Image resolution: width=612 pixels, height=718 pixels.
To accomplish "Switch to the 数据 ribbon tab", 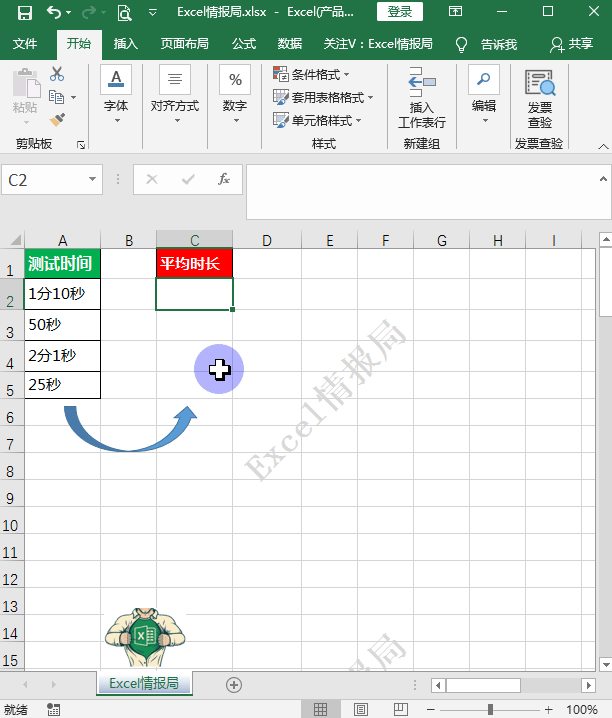I will (290, 44).
